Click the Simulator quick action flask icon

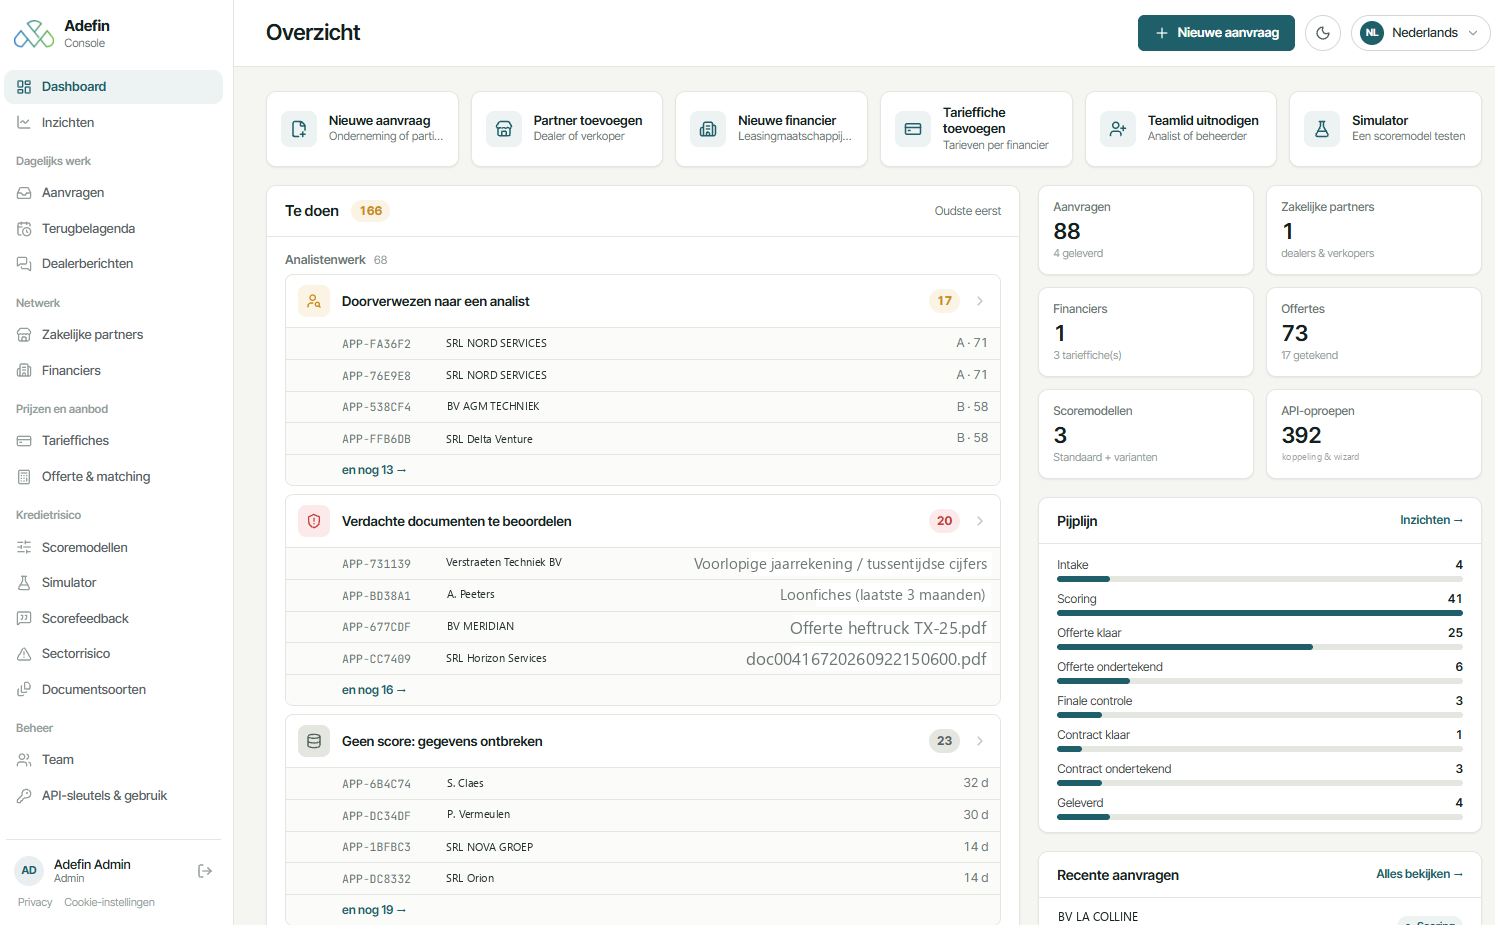click(1322, 129)
